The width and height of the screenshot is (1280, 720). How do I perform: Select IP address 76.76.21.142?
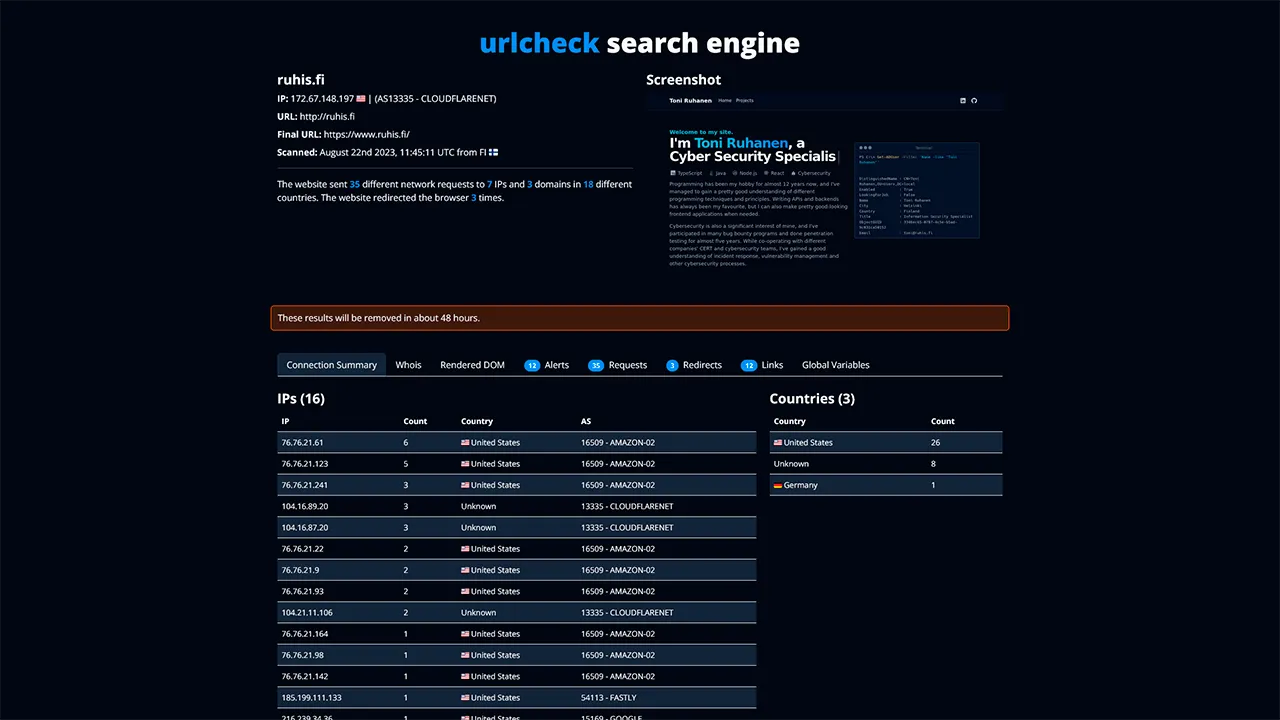coord(305,677)
